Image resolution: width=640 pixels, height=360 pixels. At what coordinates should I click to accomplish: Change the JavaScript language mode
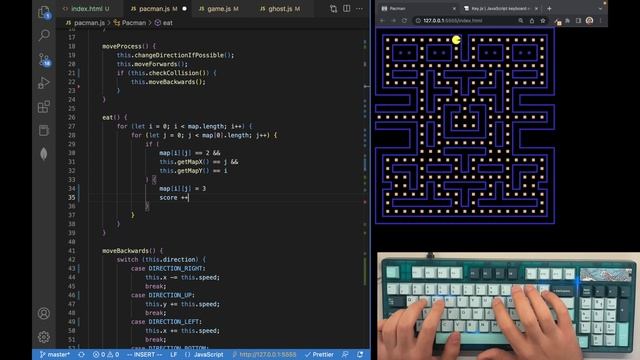[x=204, y=355]
